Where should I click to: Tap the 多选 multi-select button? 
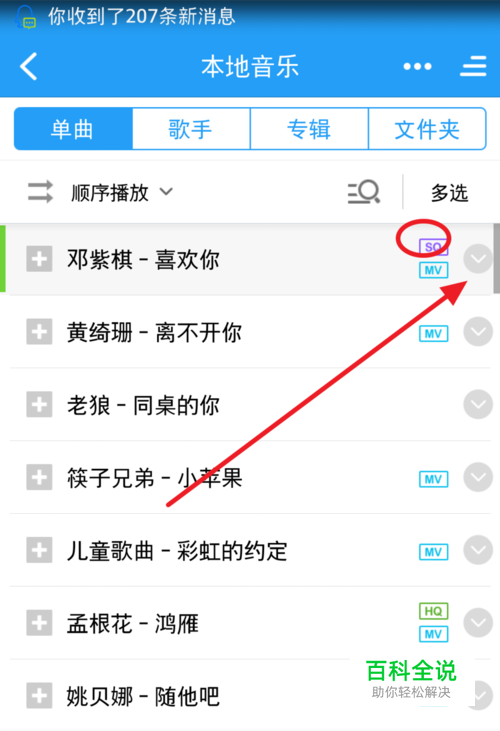[x=449, y=192]
